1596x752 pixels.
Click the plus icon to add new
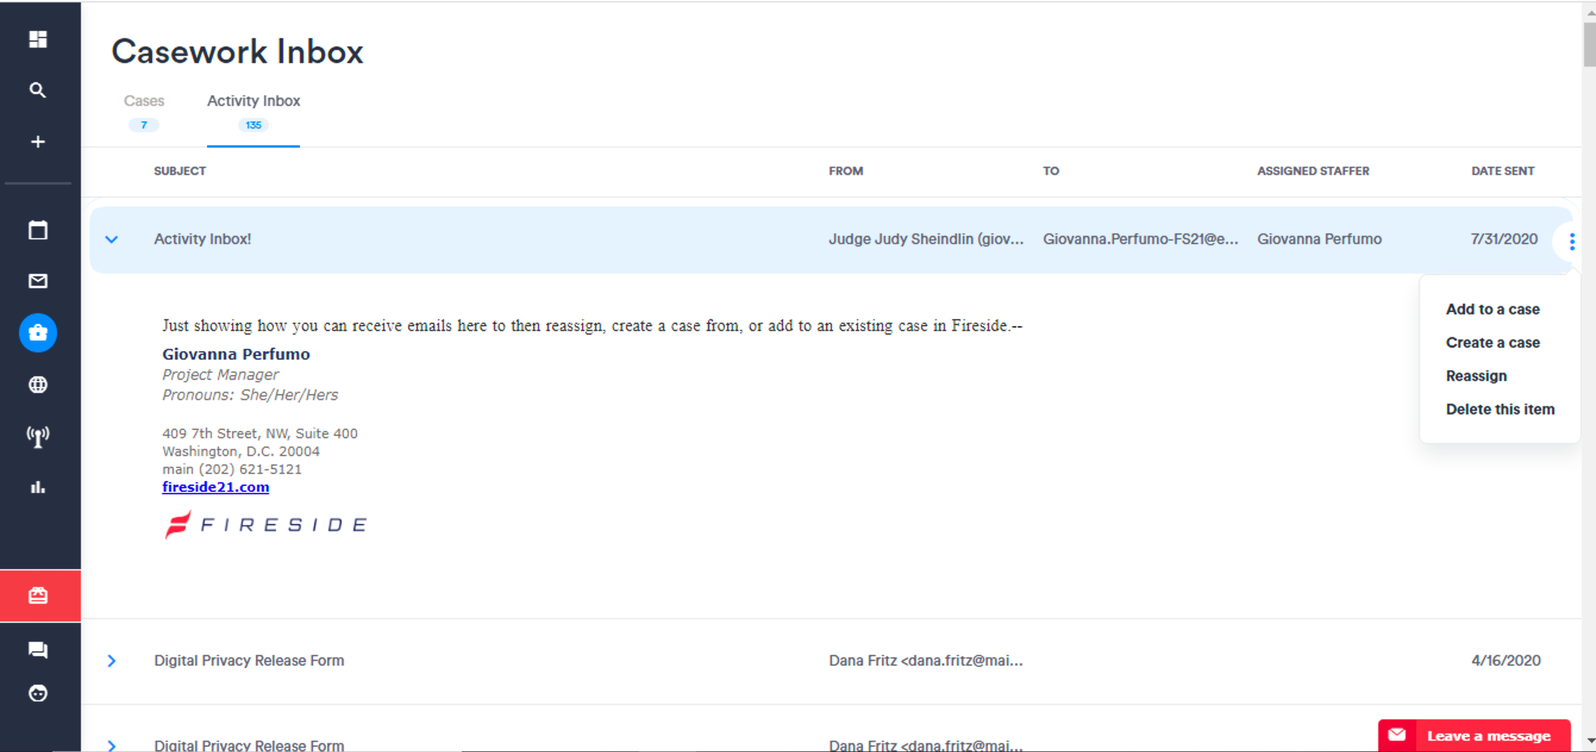[38, 142]
